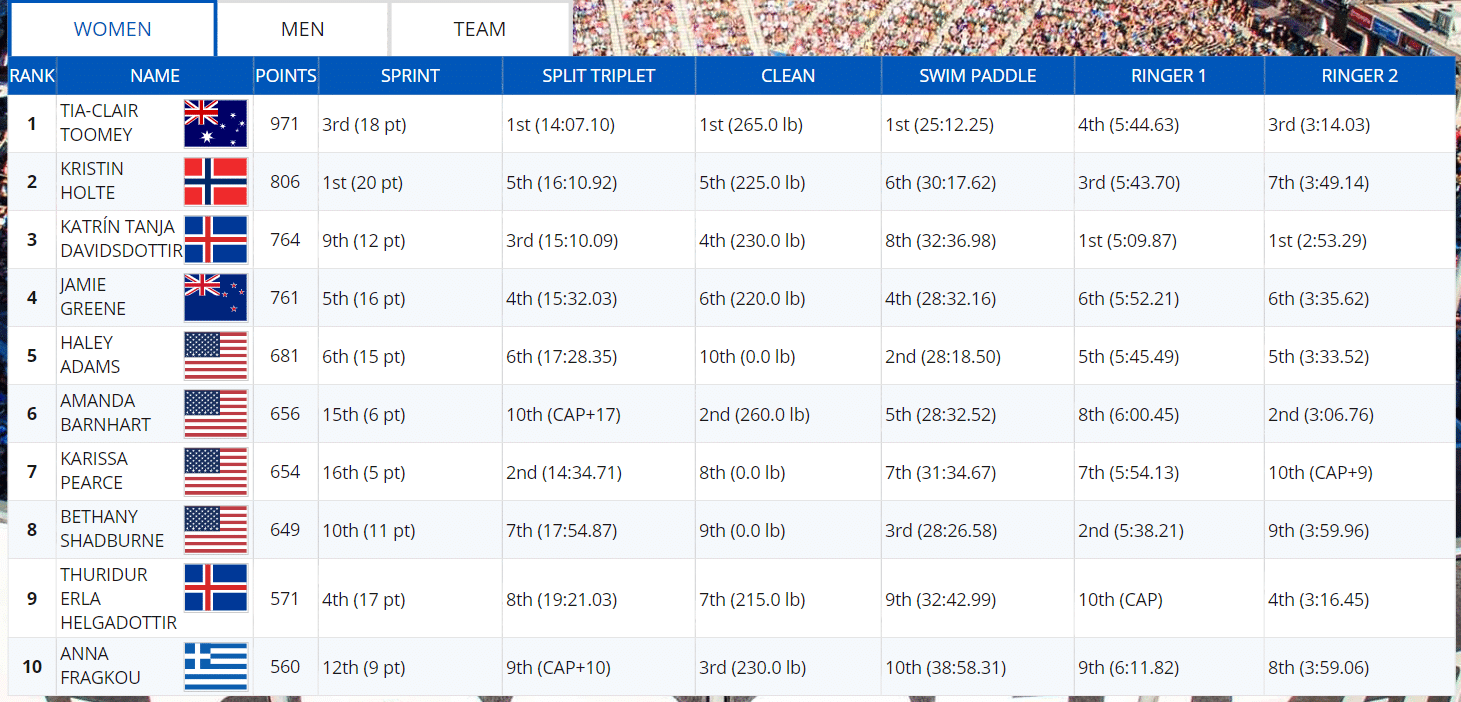Click Greek flag beside Anna Fragkou
Viewport: 1461px width, 702px height.
click(215, 667)
